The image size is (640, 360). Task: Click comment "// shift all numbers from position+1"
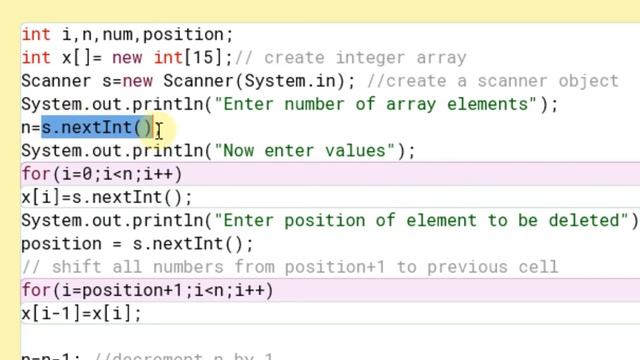tap(204, 267)
